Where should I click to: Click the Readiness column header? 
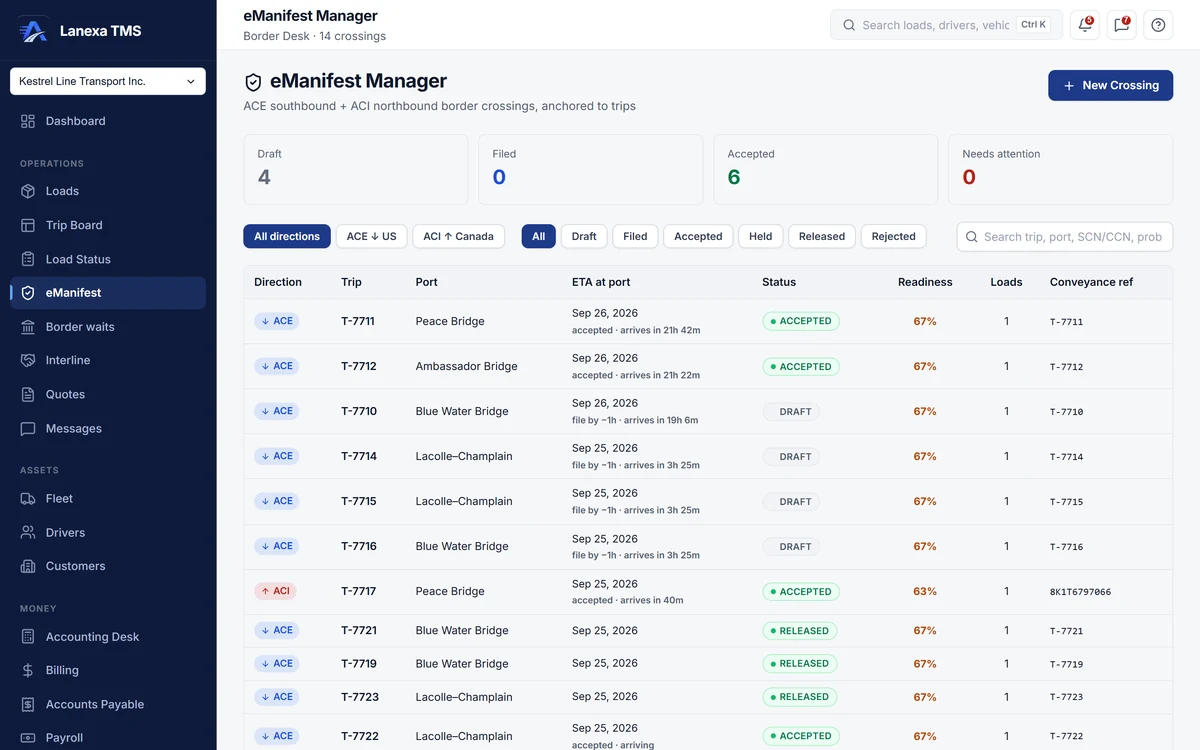tap(925, 282)
